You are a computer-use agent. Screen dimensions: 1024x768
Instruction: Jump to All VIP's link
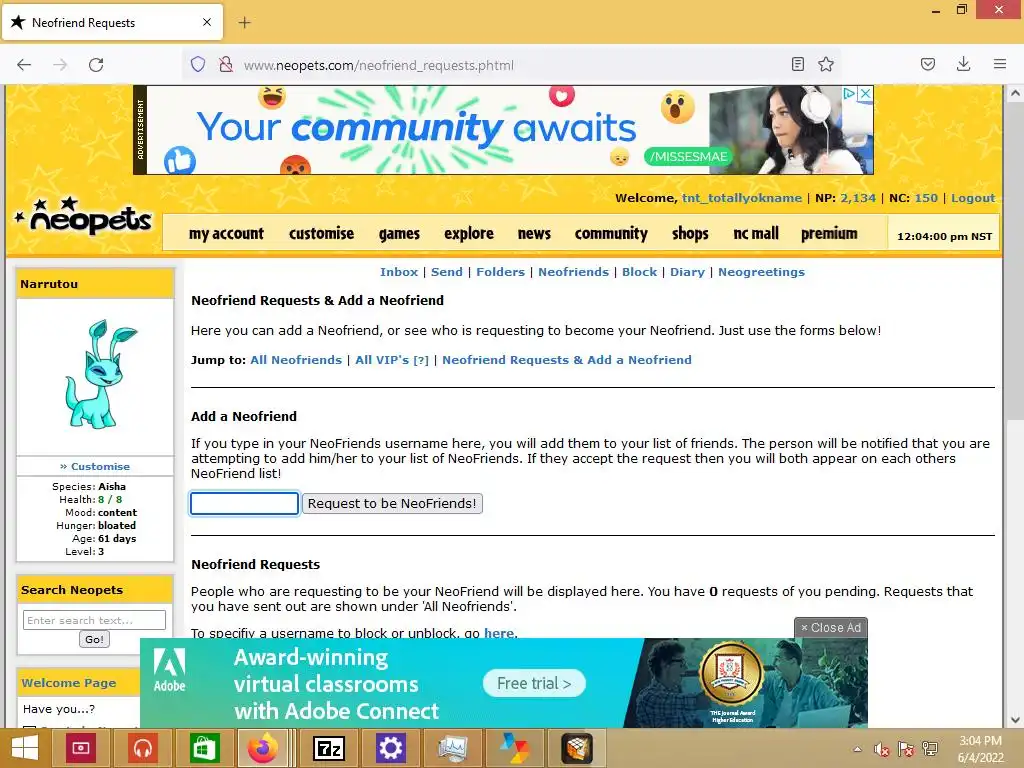382,360
